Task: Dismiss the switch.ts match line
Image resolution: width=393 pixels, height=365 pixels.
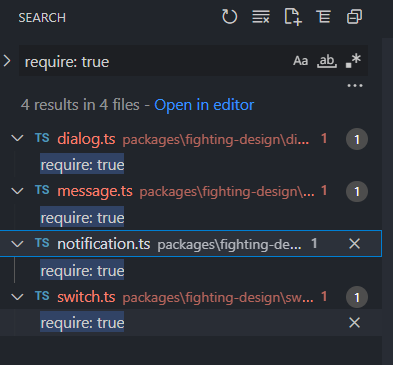Action: [354, 323]
